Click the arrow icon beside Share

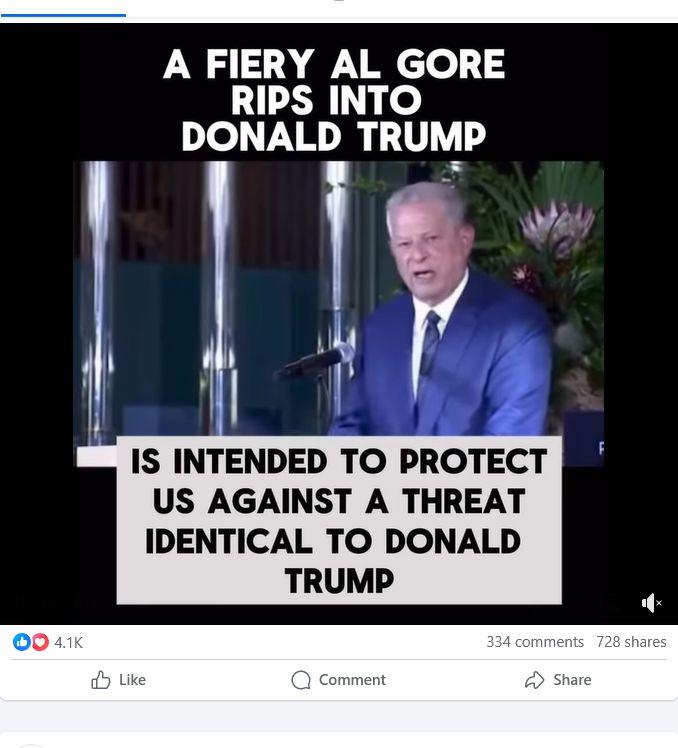pyautogui.click(x=534, y=680)
